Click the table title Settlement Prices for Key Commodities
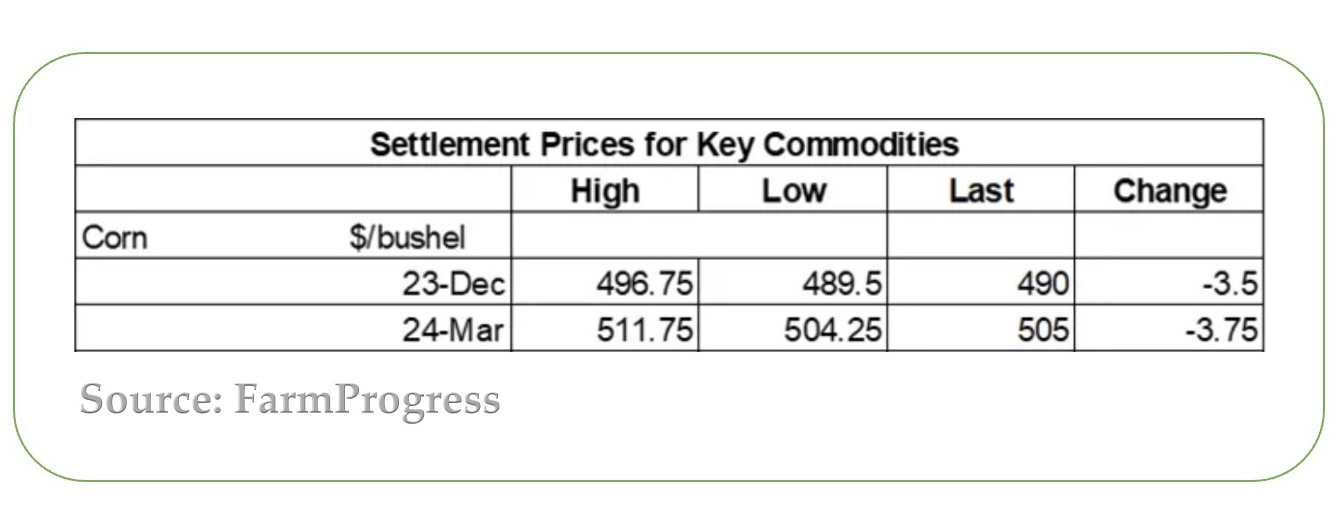 (664, 144)
